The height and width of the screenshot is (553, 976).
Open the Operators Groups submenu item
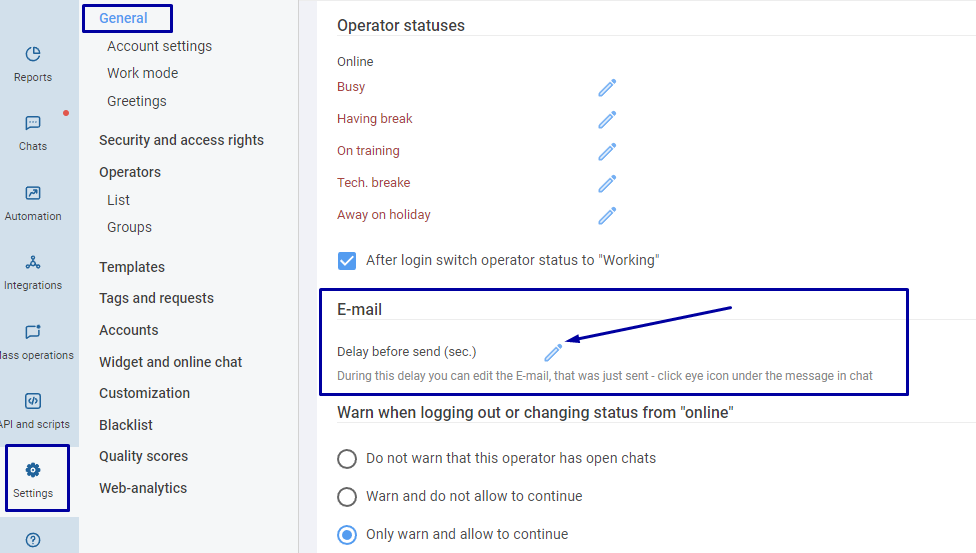point(129,227)
